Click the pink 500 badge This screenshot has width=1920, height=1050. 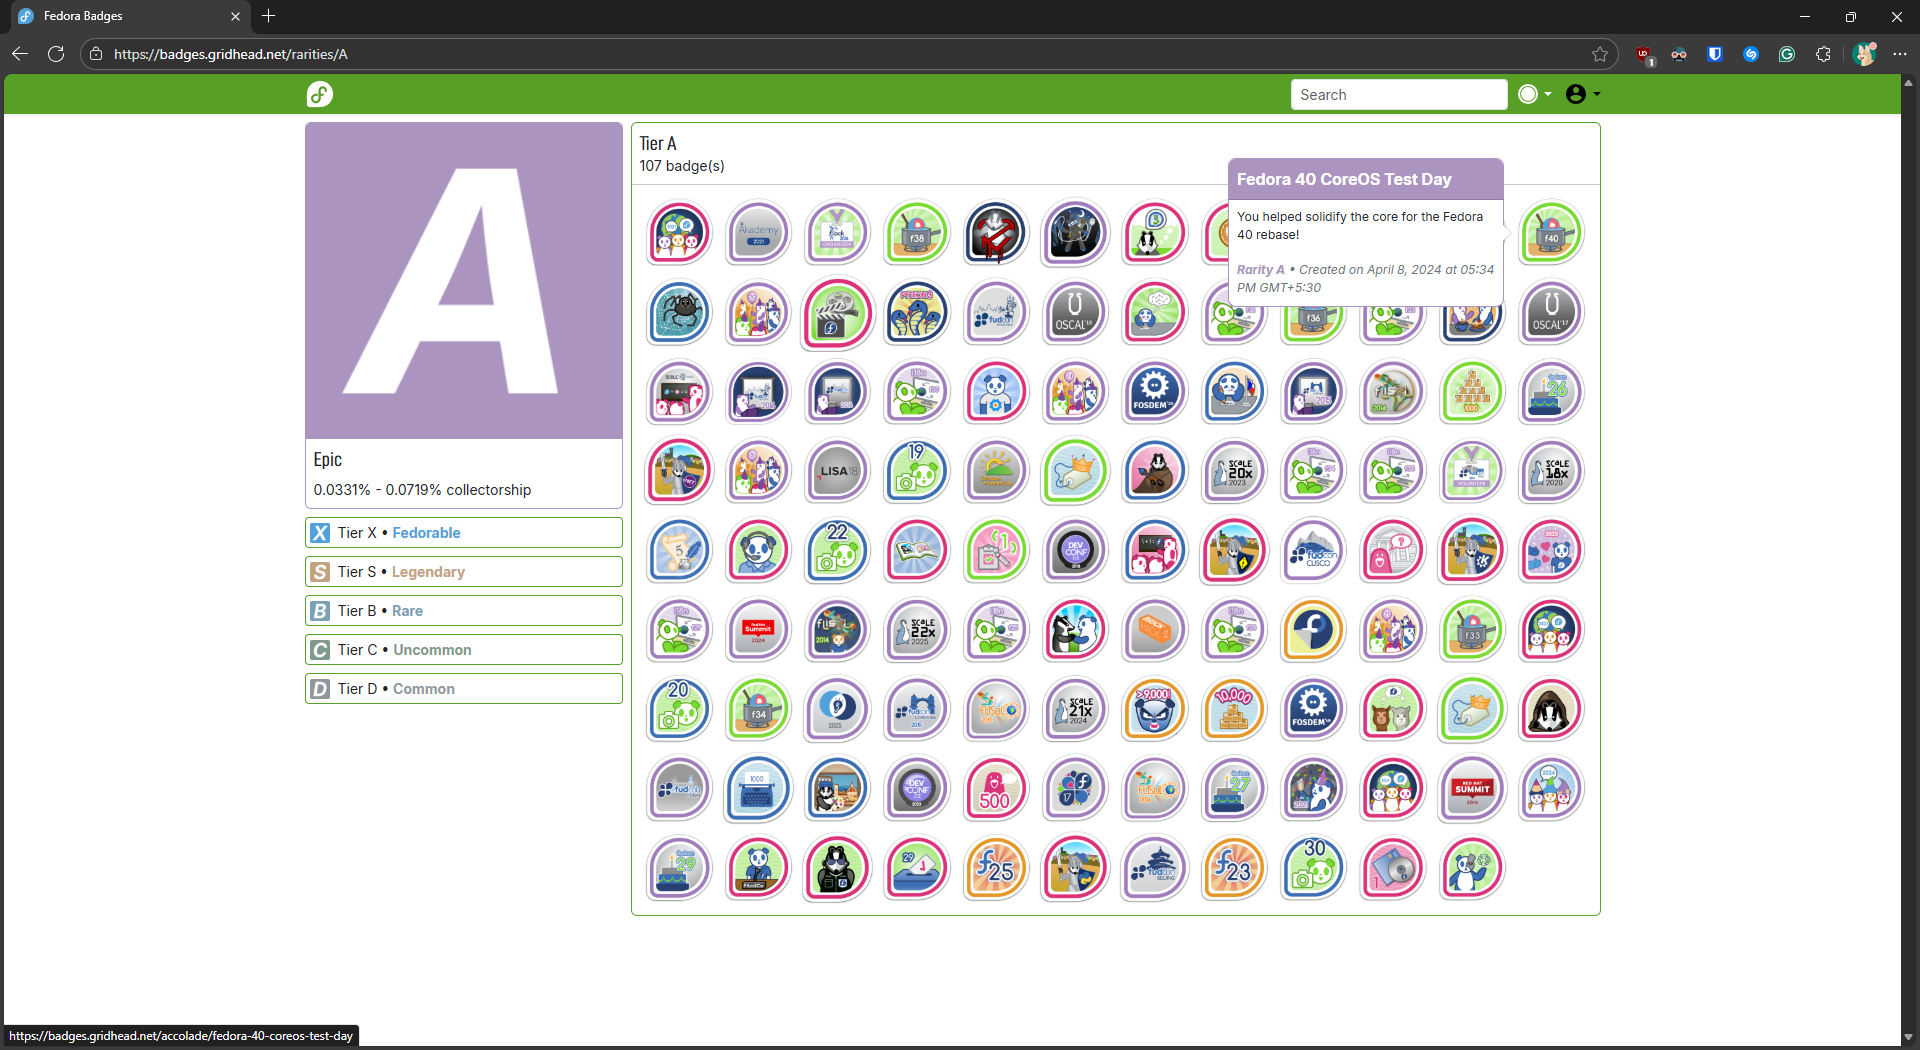995,789
